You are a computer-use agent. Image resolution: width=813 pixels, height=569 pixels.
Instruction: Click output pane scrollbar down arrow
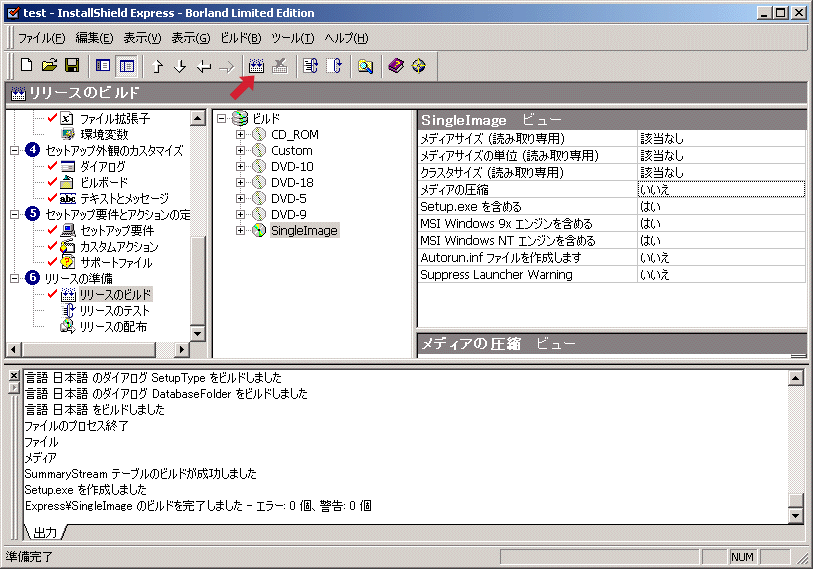click(x=795, y=515)
